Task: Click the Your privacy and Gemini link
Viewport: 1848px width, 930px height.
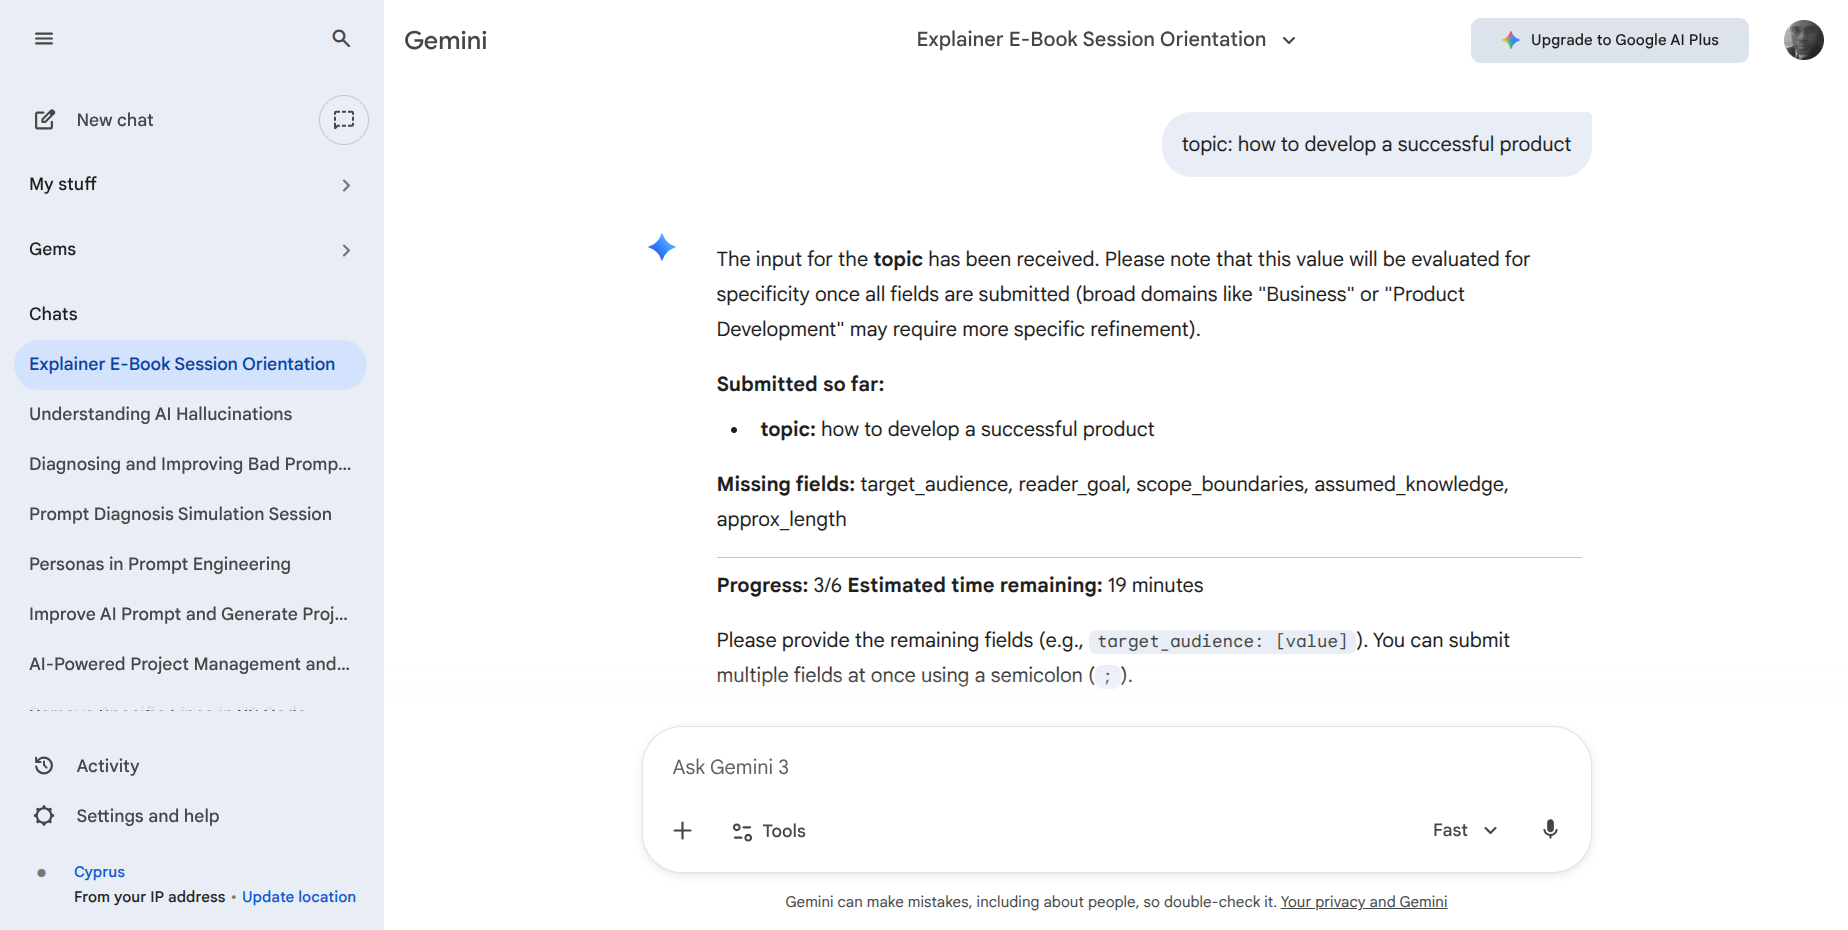Action: click(x=1363, y=901)
